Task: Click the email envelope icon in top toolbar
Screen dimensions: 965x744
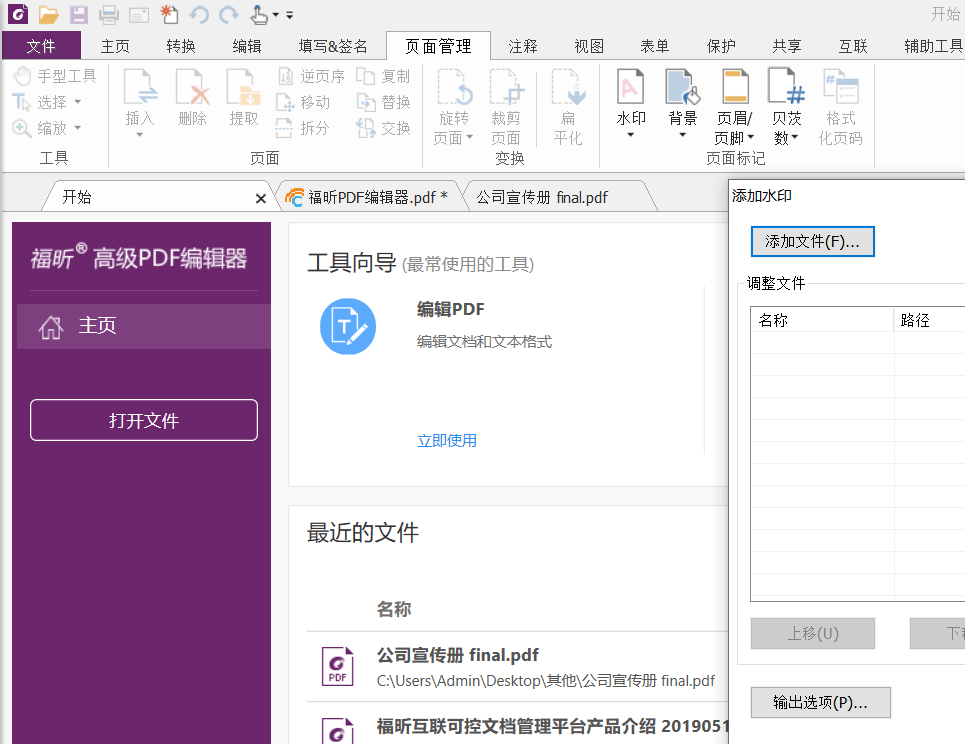Action: (x=139, y=14)
